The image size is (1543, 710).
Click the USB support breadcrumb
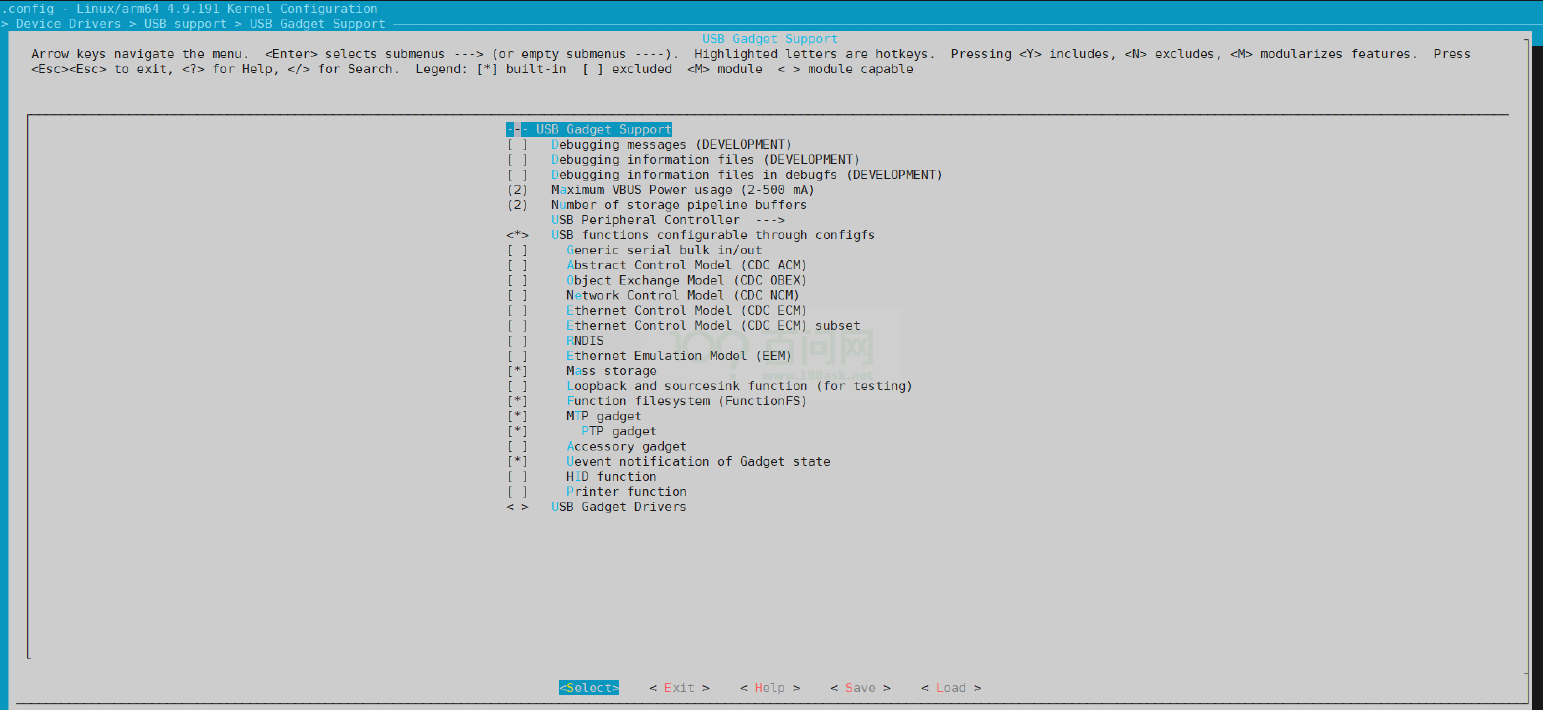click(x=186, y=23)
